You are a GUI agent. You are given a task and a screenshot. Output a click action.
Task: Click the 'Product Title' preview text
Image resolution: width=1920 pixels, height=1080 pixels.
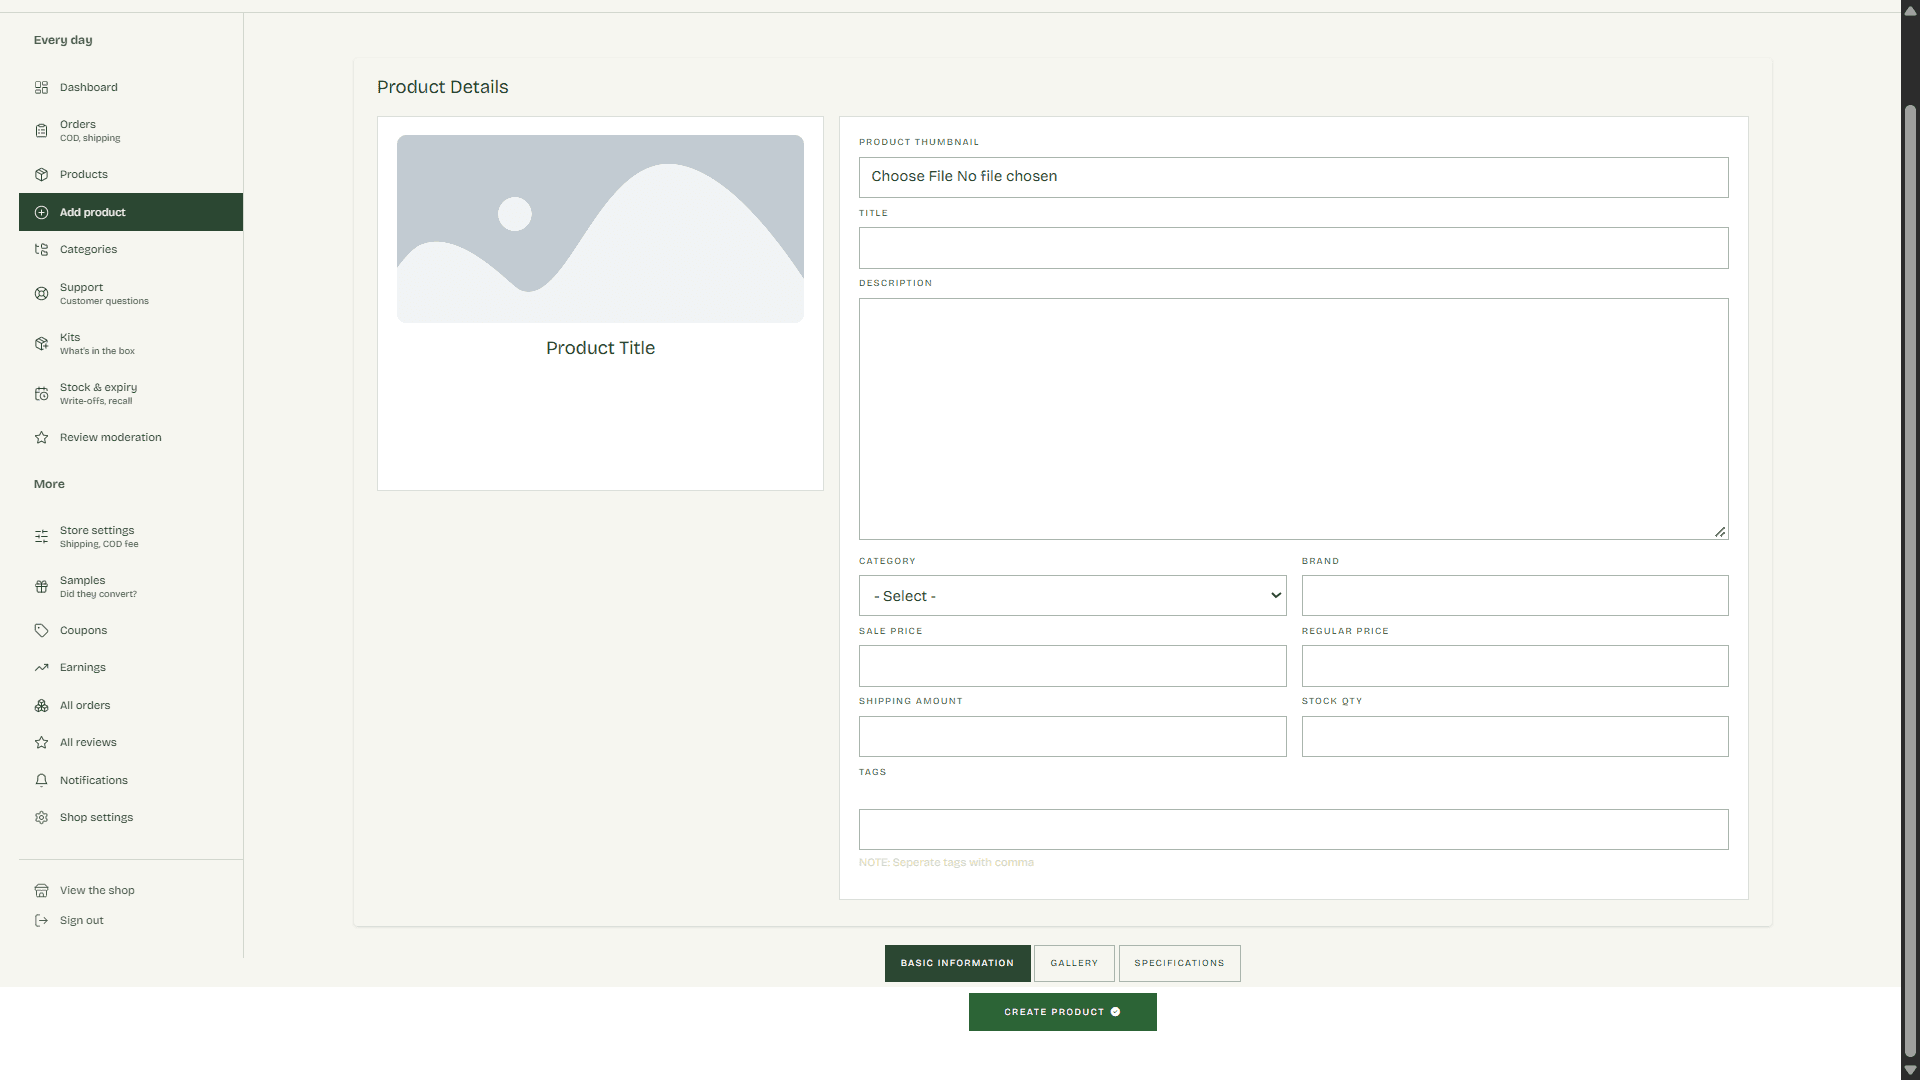coord(600,348)
